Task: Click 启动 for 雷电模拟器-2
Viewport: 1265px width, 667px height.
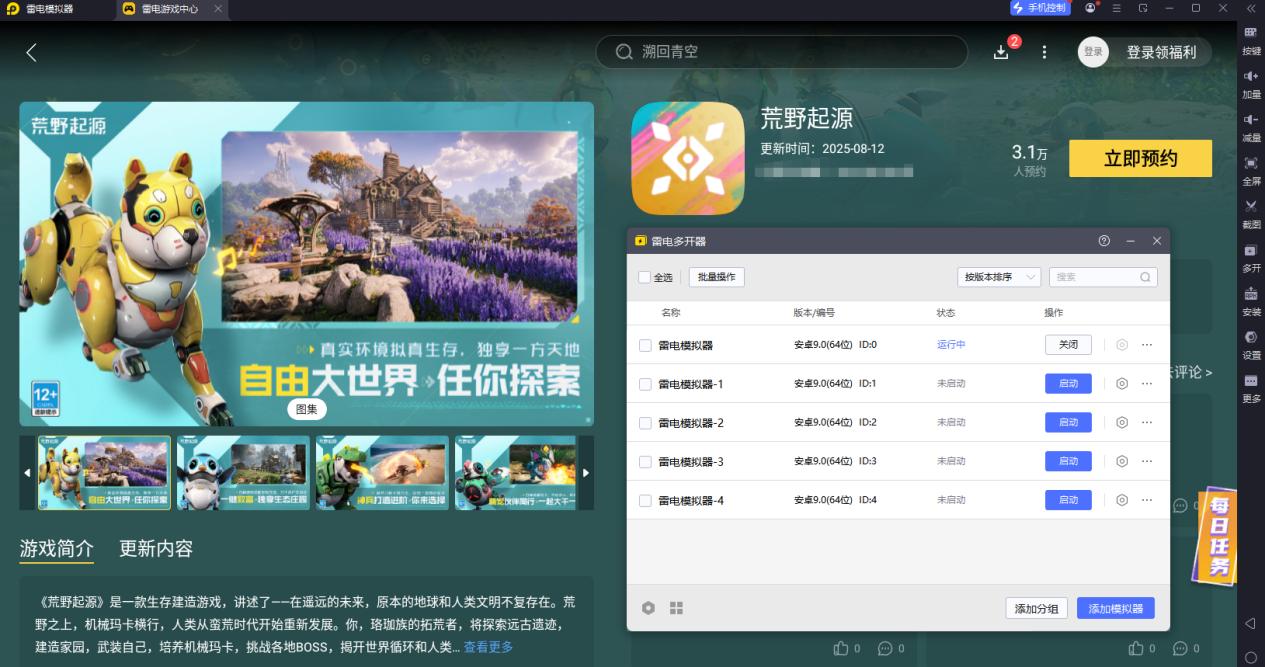Action: 1068,422
